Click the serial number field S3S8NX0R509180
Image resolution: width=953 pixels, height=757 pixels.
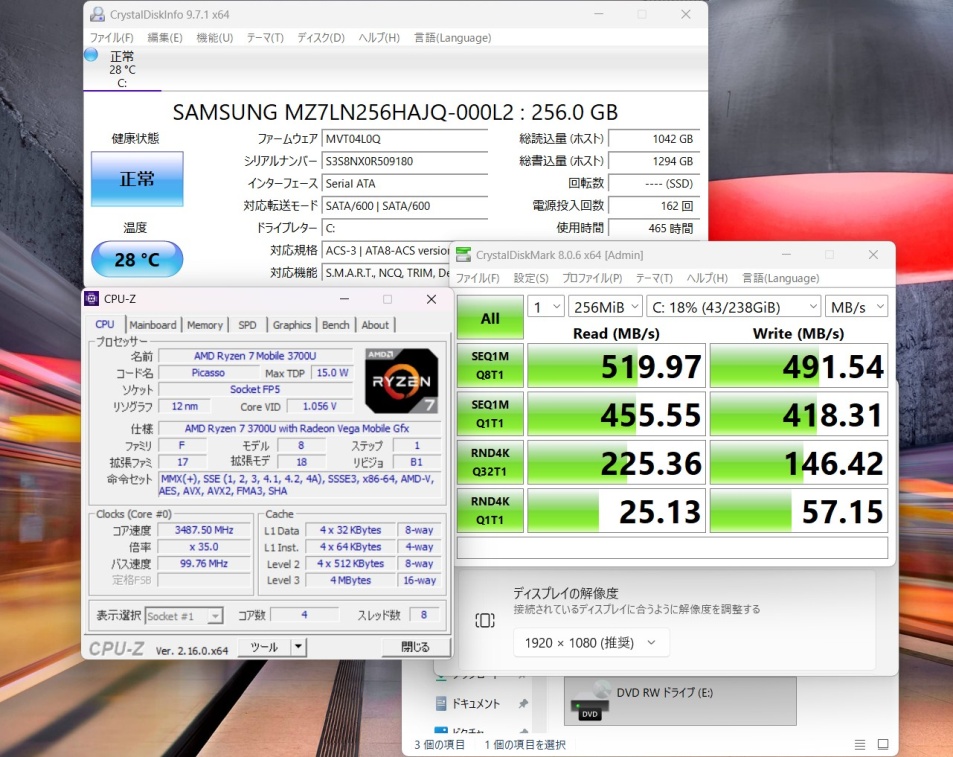click(x=405, y=162)
